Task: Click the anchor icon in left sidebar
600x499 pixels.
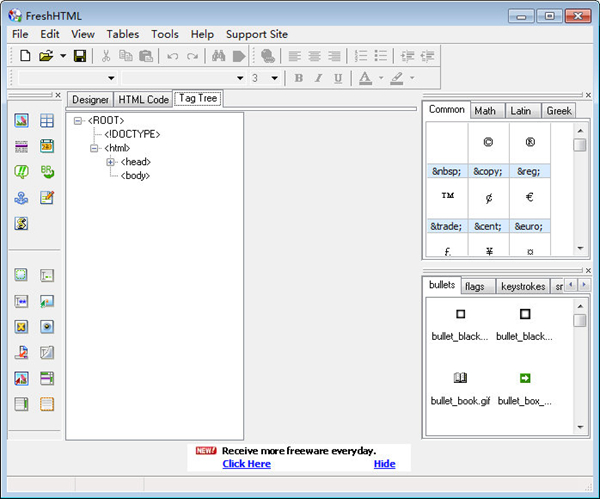Action: point(21,198)
